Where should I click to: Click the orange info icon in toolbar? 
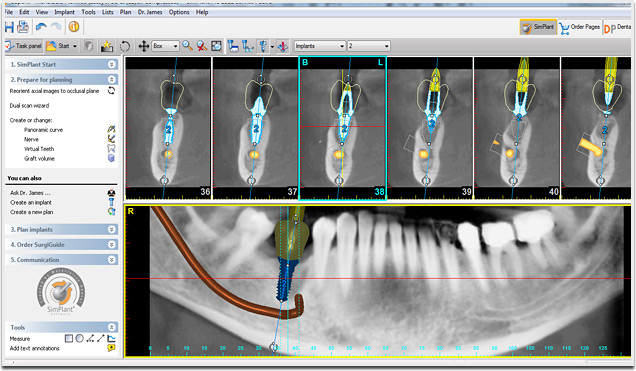tap(74, 27)
